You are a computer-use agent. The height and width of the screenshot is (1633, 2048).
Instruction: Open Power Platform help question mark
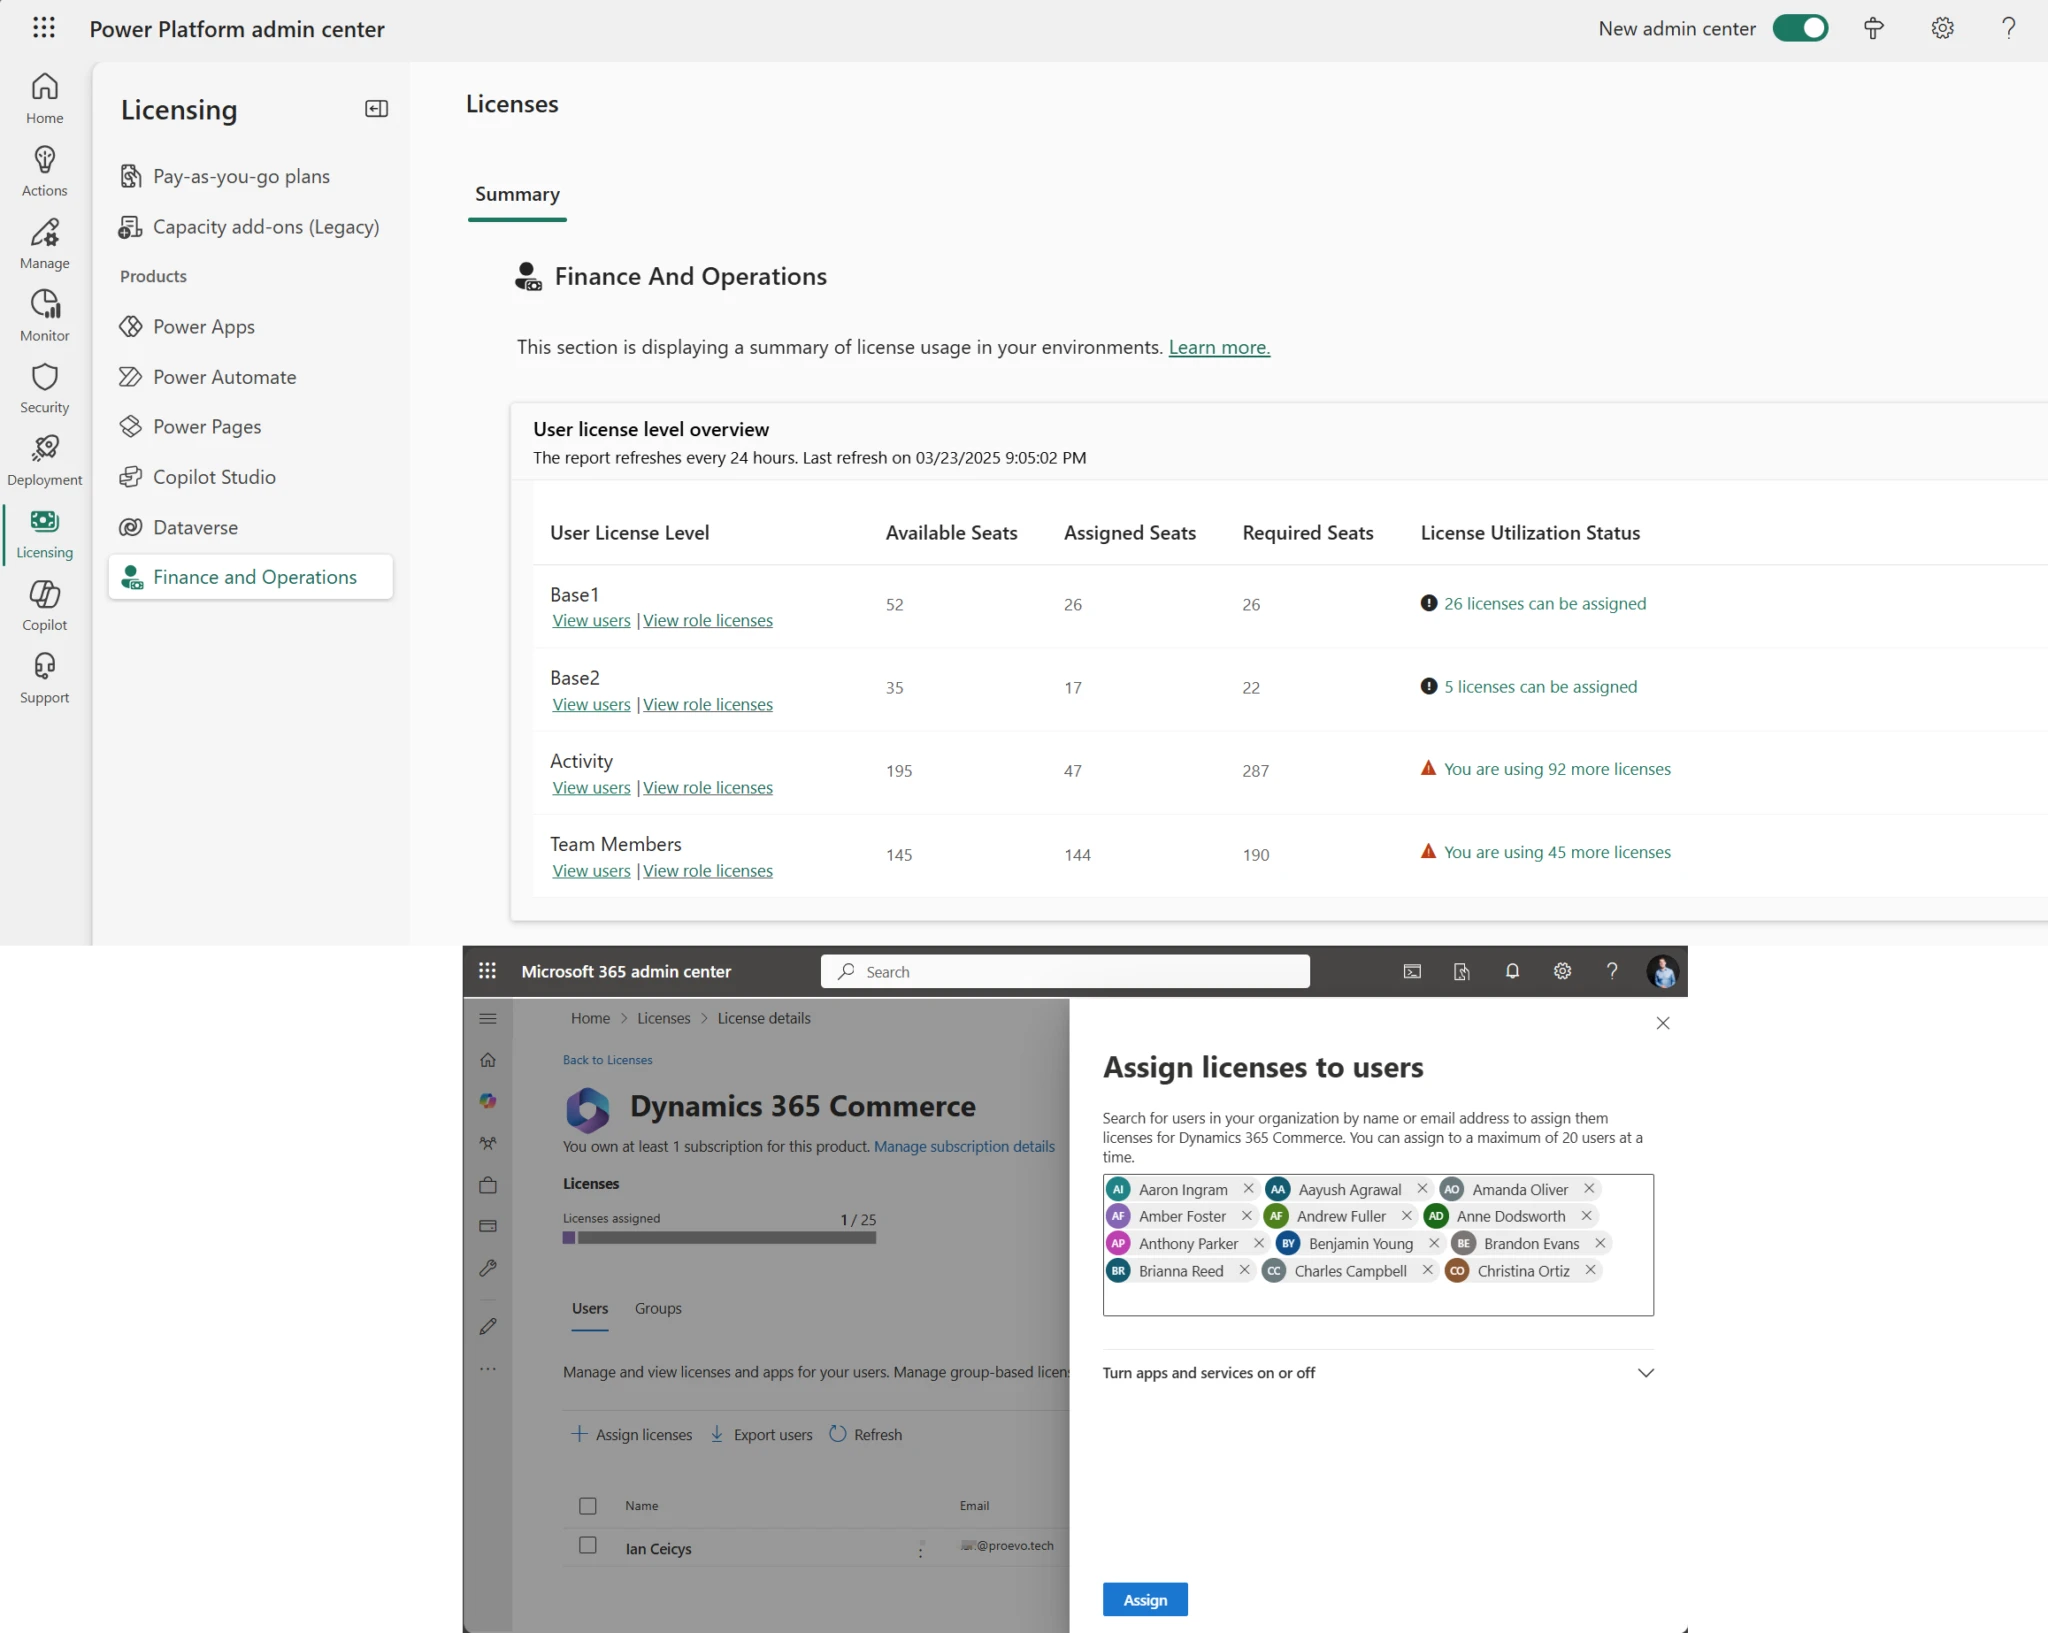click(2008, 28)
